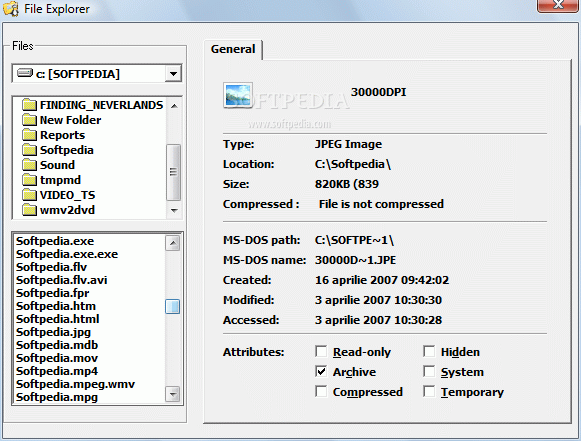Viewport: 581px width, 441px height.
Task: Click the File Explorer title bar icon
Action: (10, 9)
